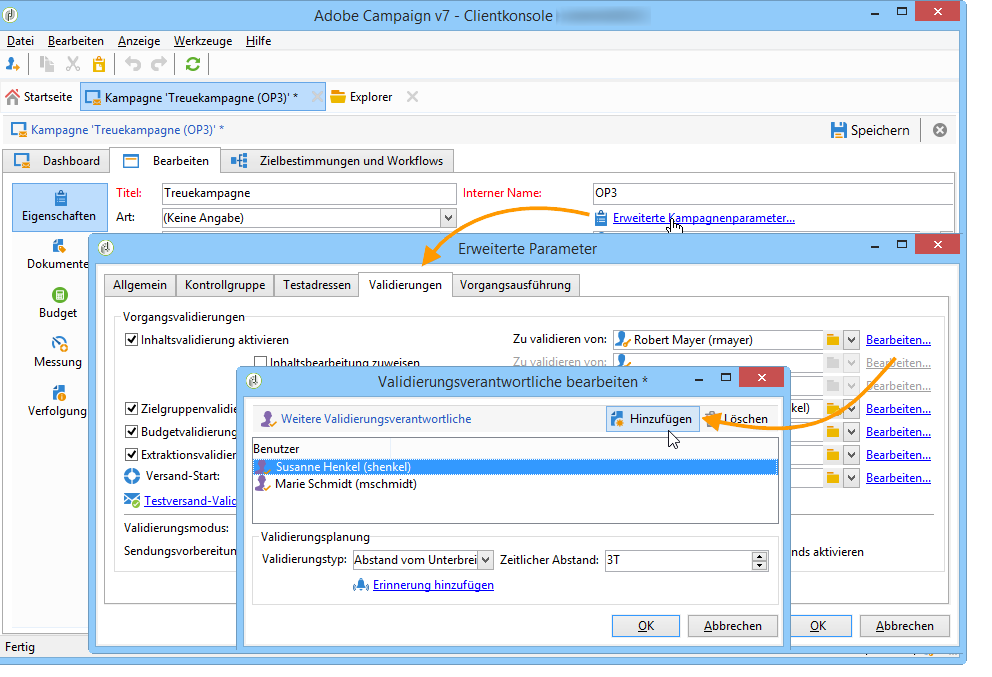Open Erweiterte Kampagnenparameter link
This screenshot has height=677, width=992.
704,218
